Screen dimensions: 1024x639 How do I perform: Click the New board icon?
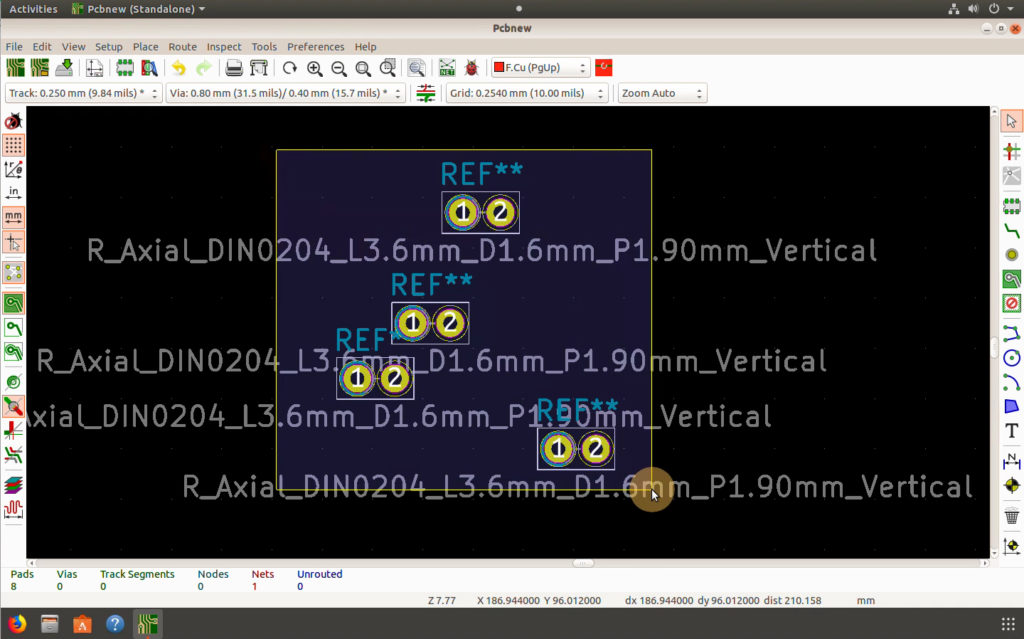15,68
